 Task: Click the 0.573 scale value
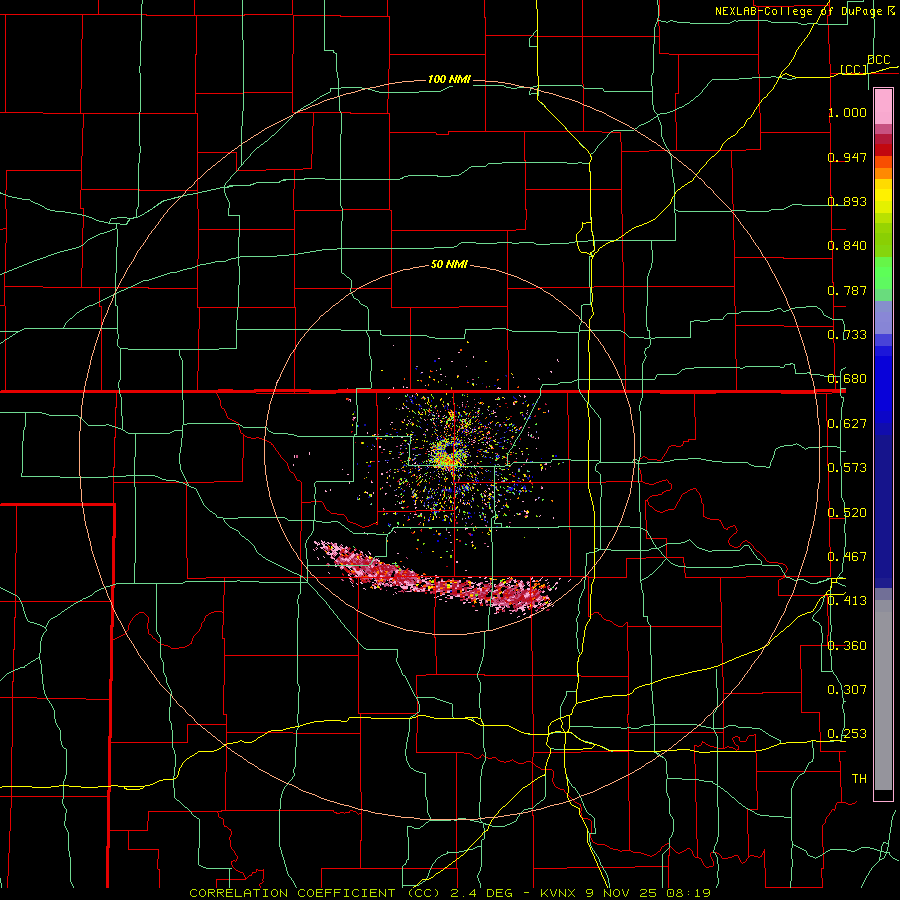pos(847,467)
